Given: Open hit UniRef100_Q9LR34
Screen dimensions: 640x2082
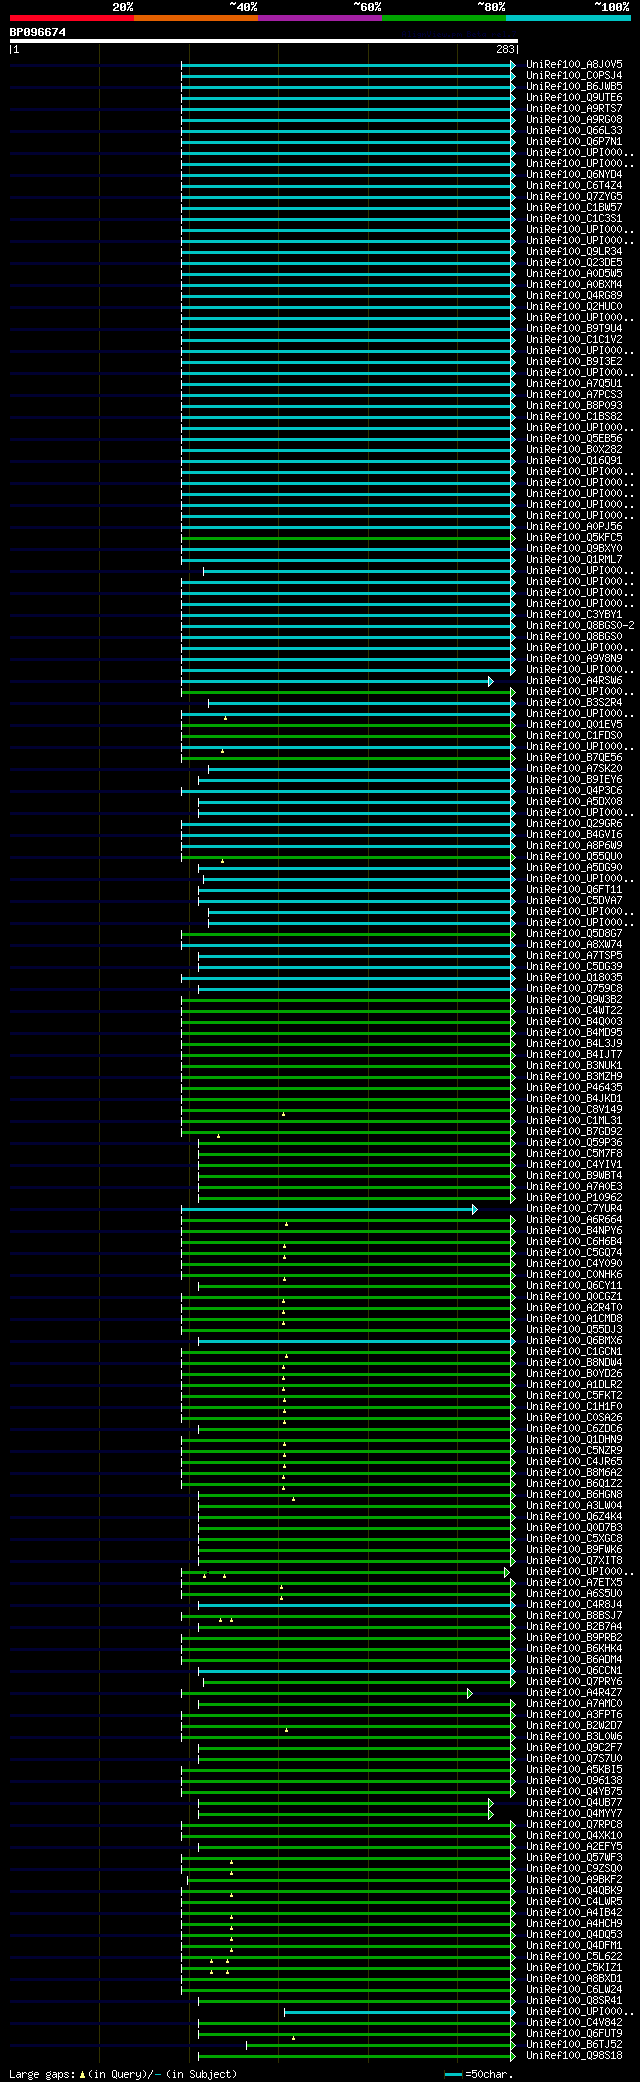Looking at the screenshot, I should click(x=574, y=251).
